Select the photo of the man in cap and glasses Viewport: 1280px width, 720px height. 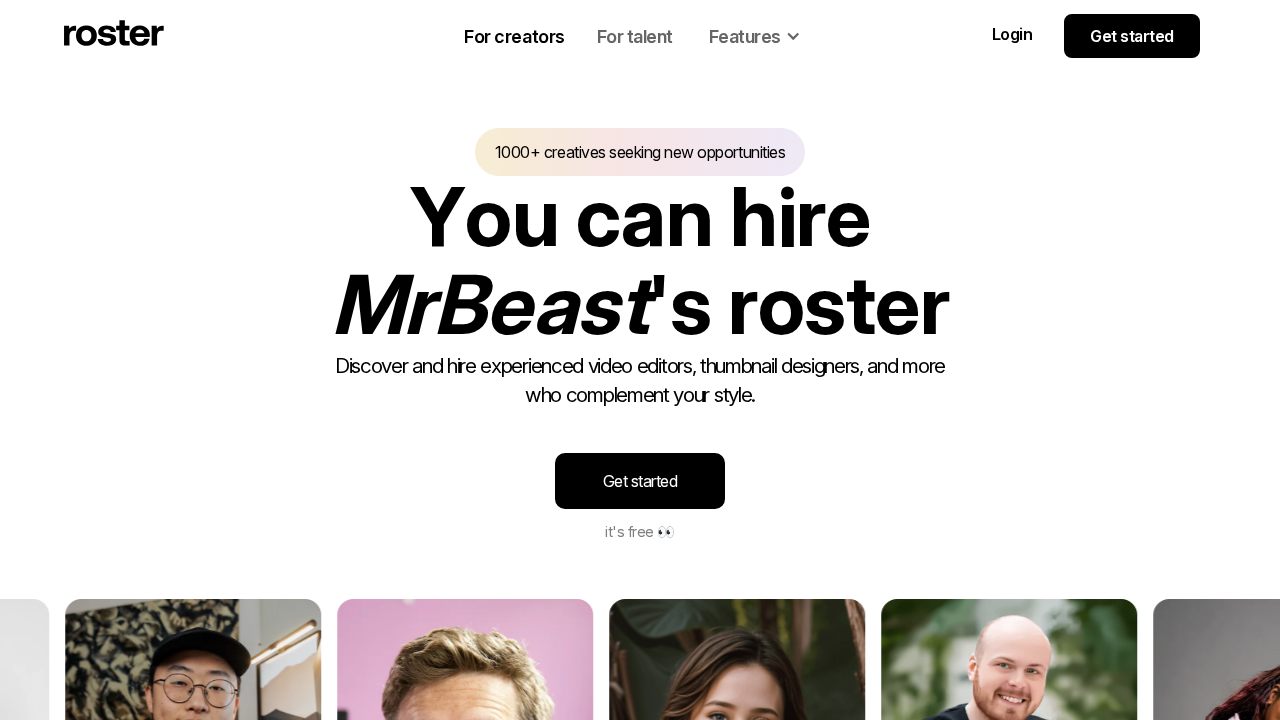(x=193, y=660)
